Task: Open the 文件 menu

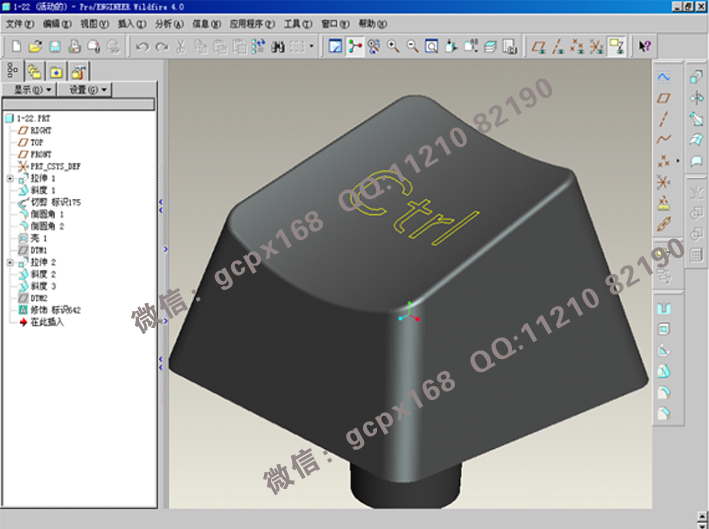Action: click(20, 23)
